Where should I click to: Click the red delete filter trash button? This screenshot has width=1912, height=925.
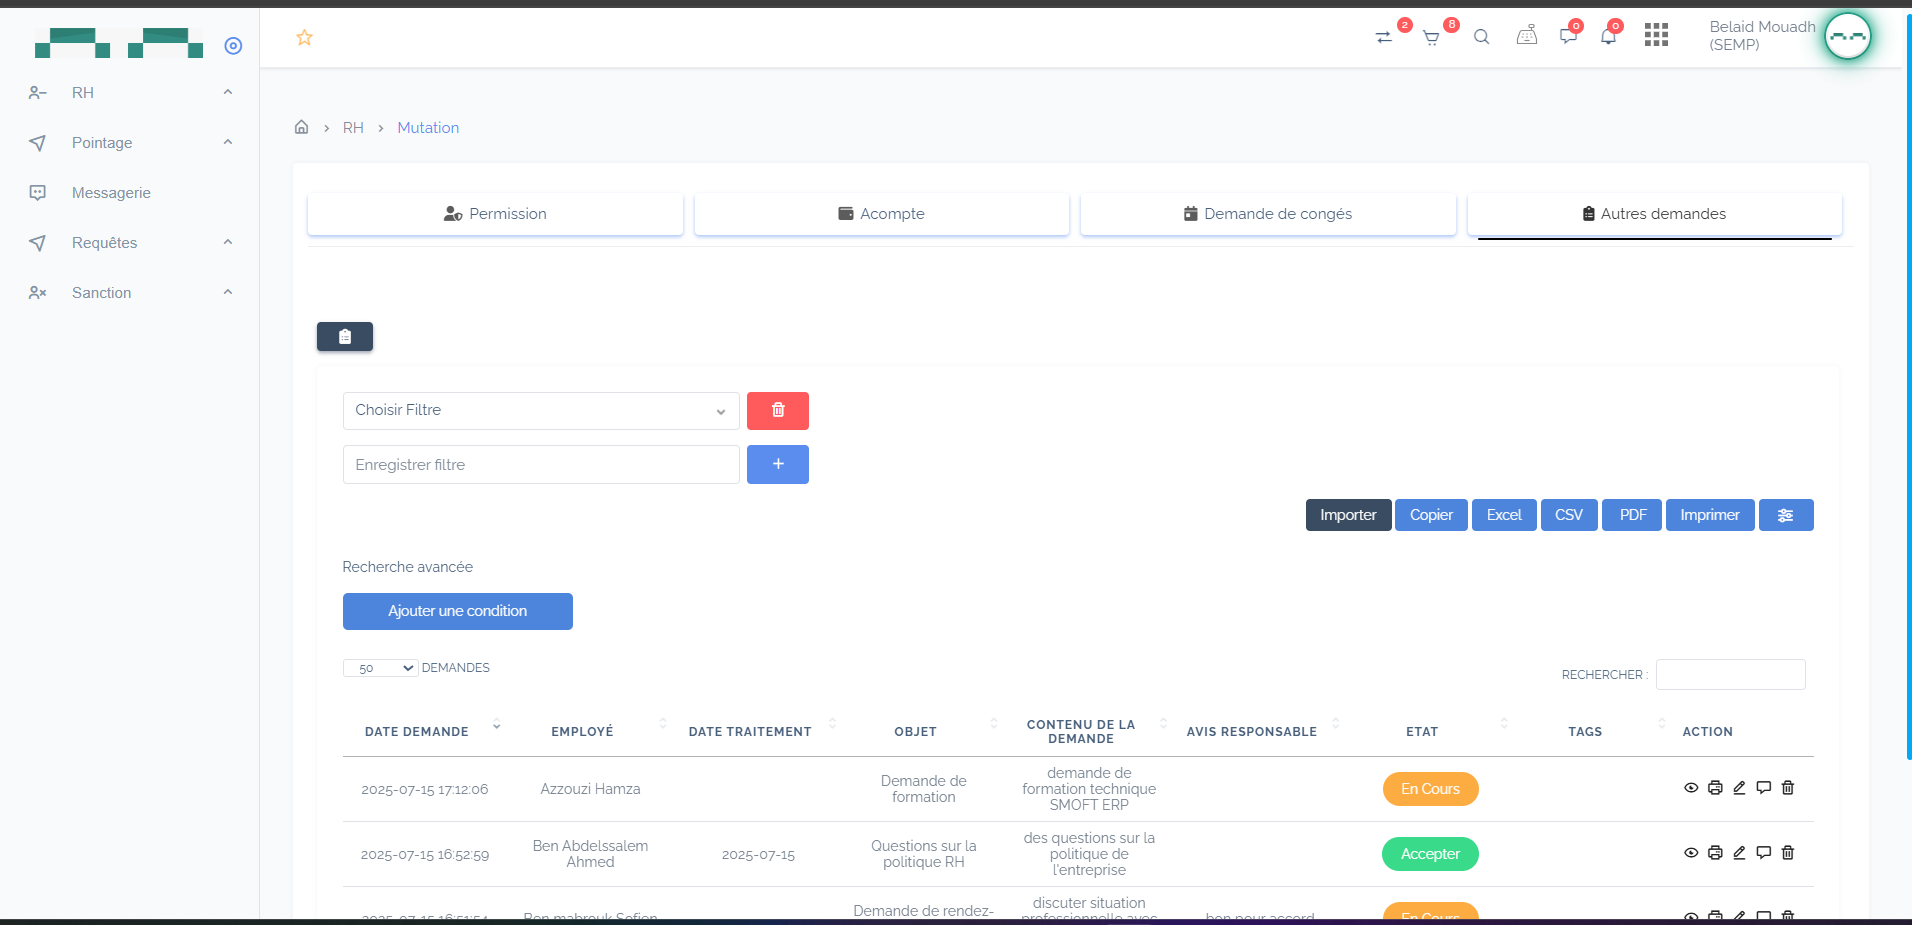pos(778,411)
